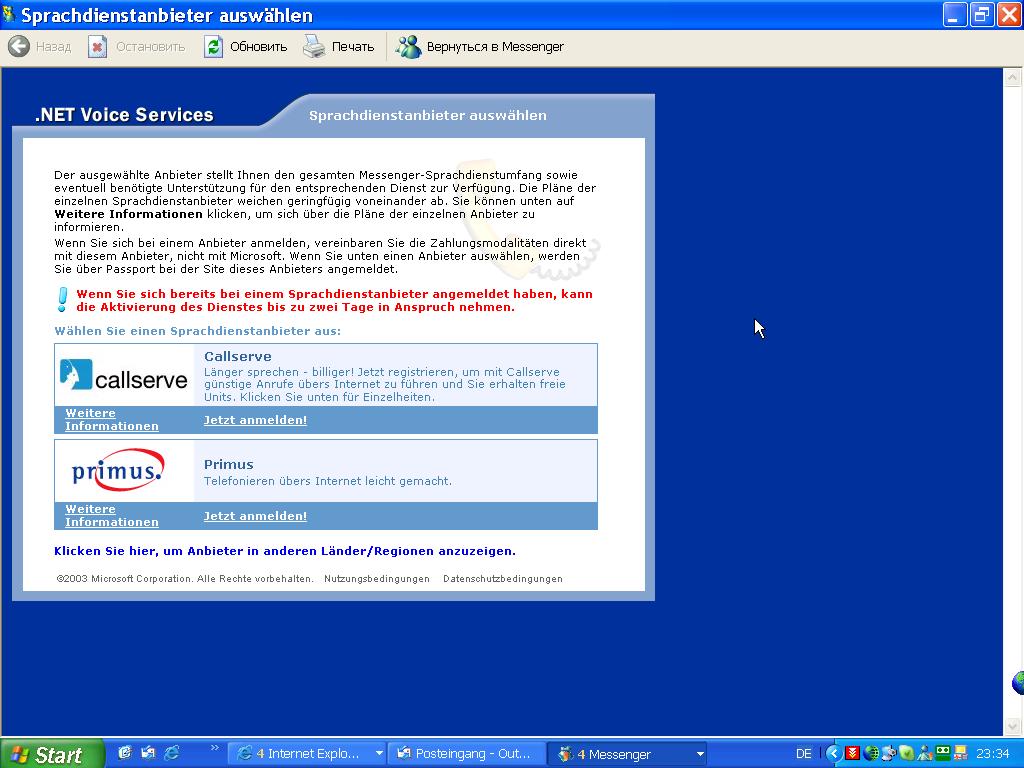Click the Primus heading text
This screenshot has width=1024, height=768.
(x=229, y=464)
